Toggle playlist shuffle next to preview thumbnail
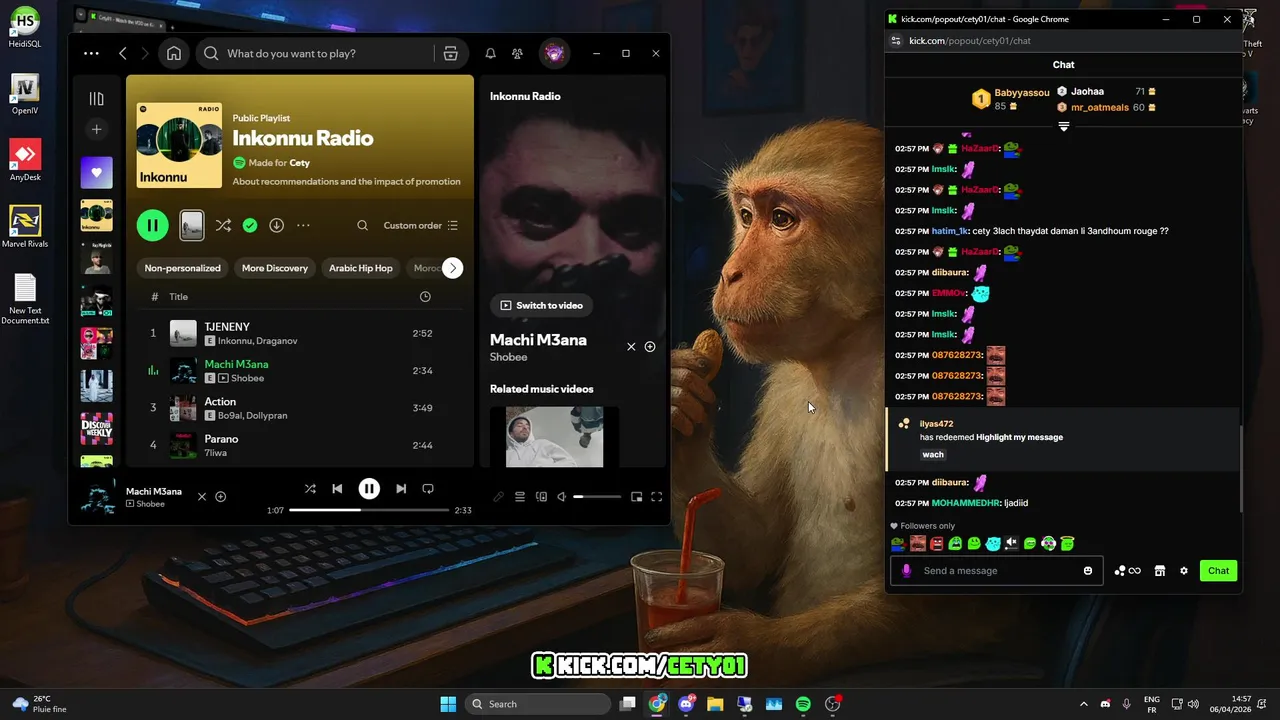This screenshot has width=1280, height=720. 223,225
